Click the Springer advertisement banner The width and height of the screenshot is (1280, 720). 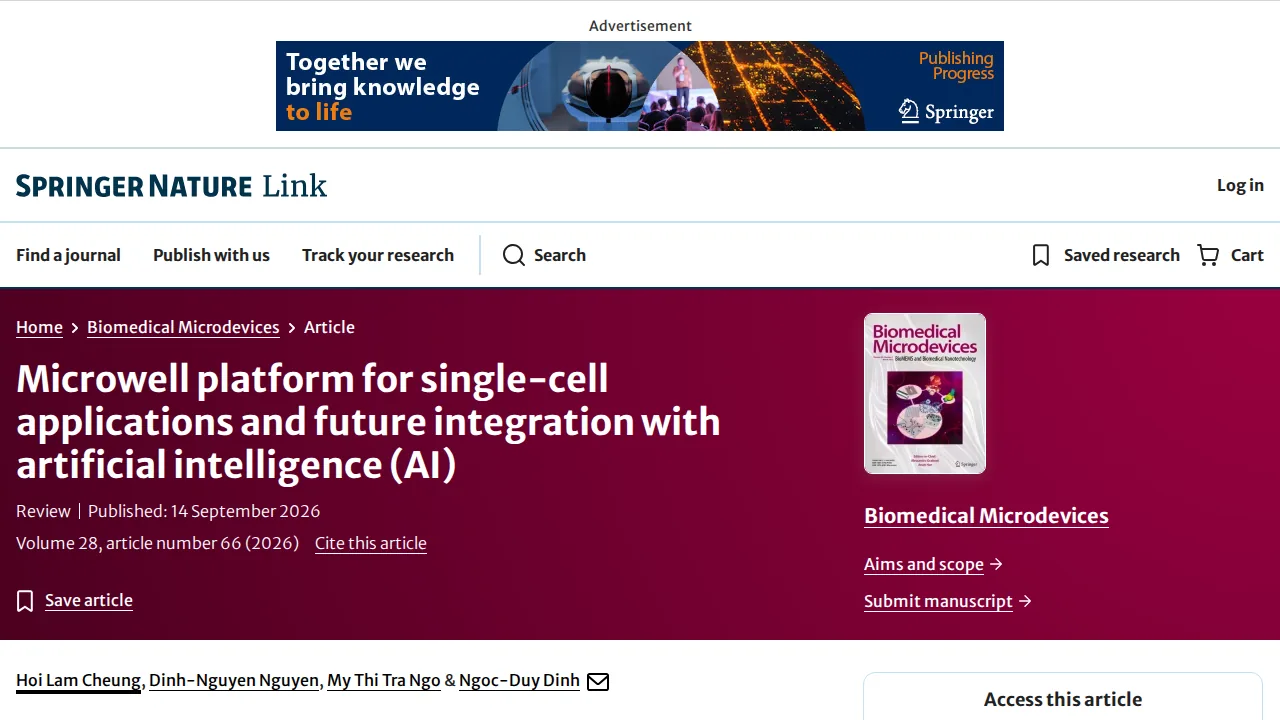[x=640, y=86]
